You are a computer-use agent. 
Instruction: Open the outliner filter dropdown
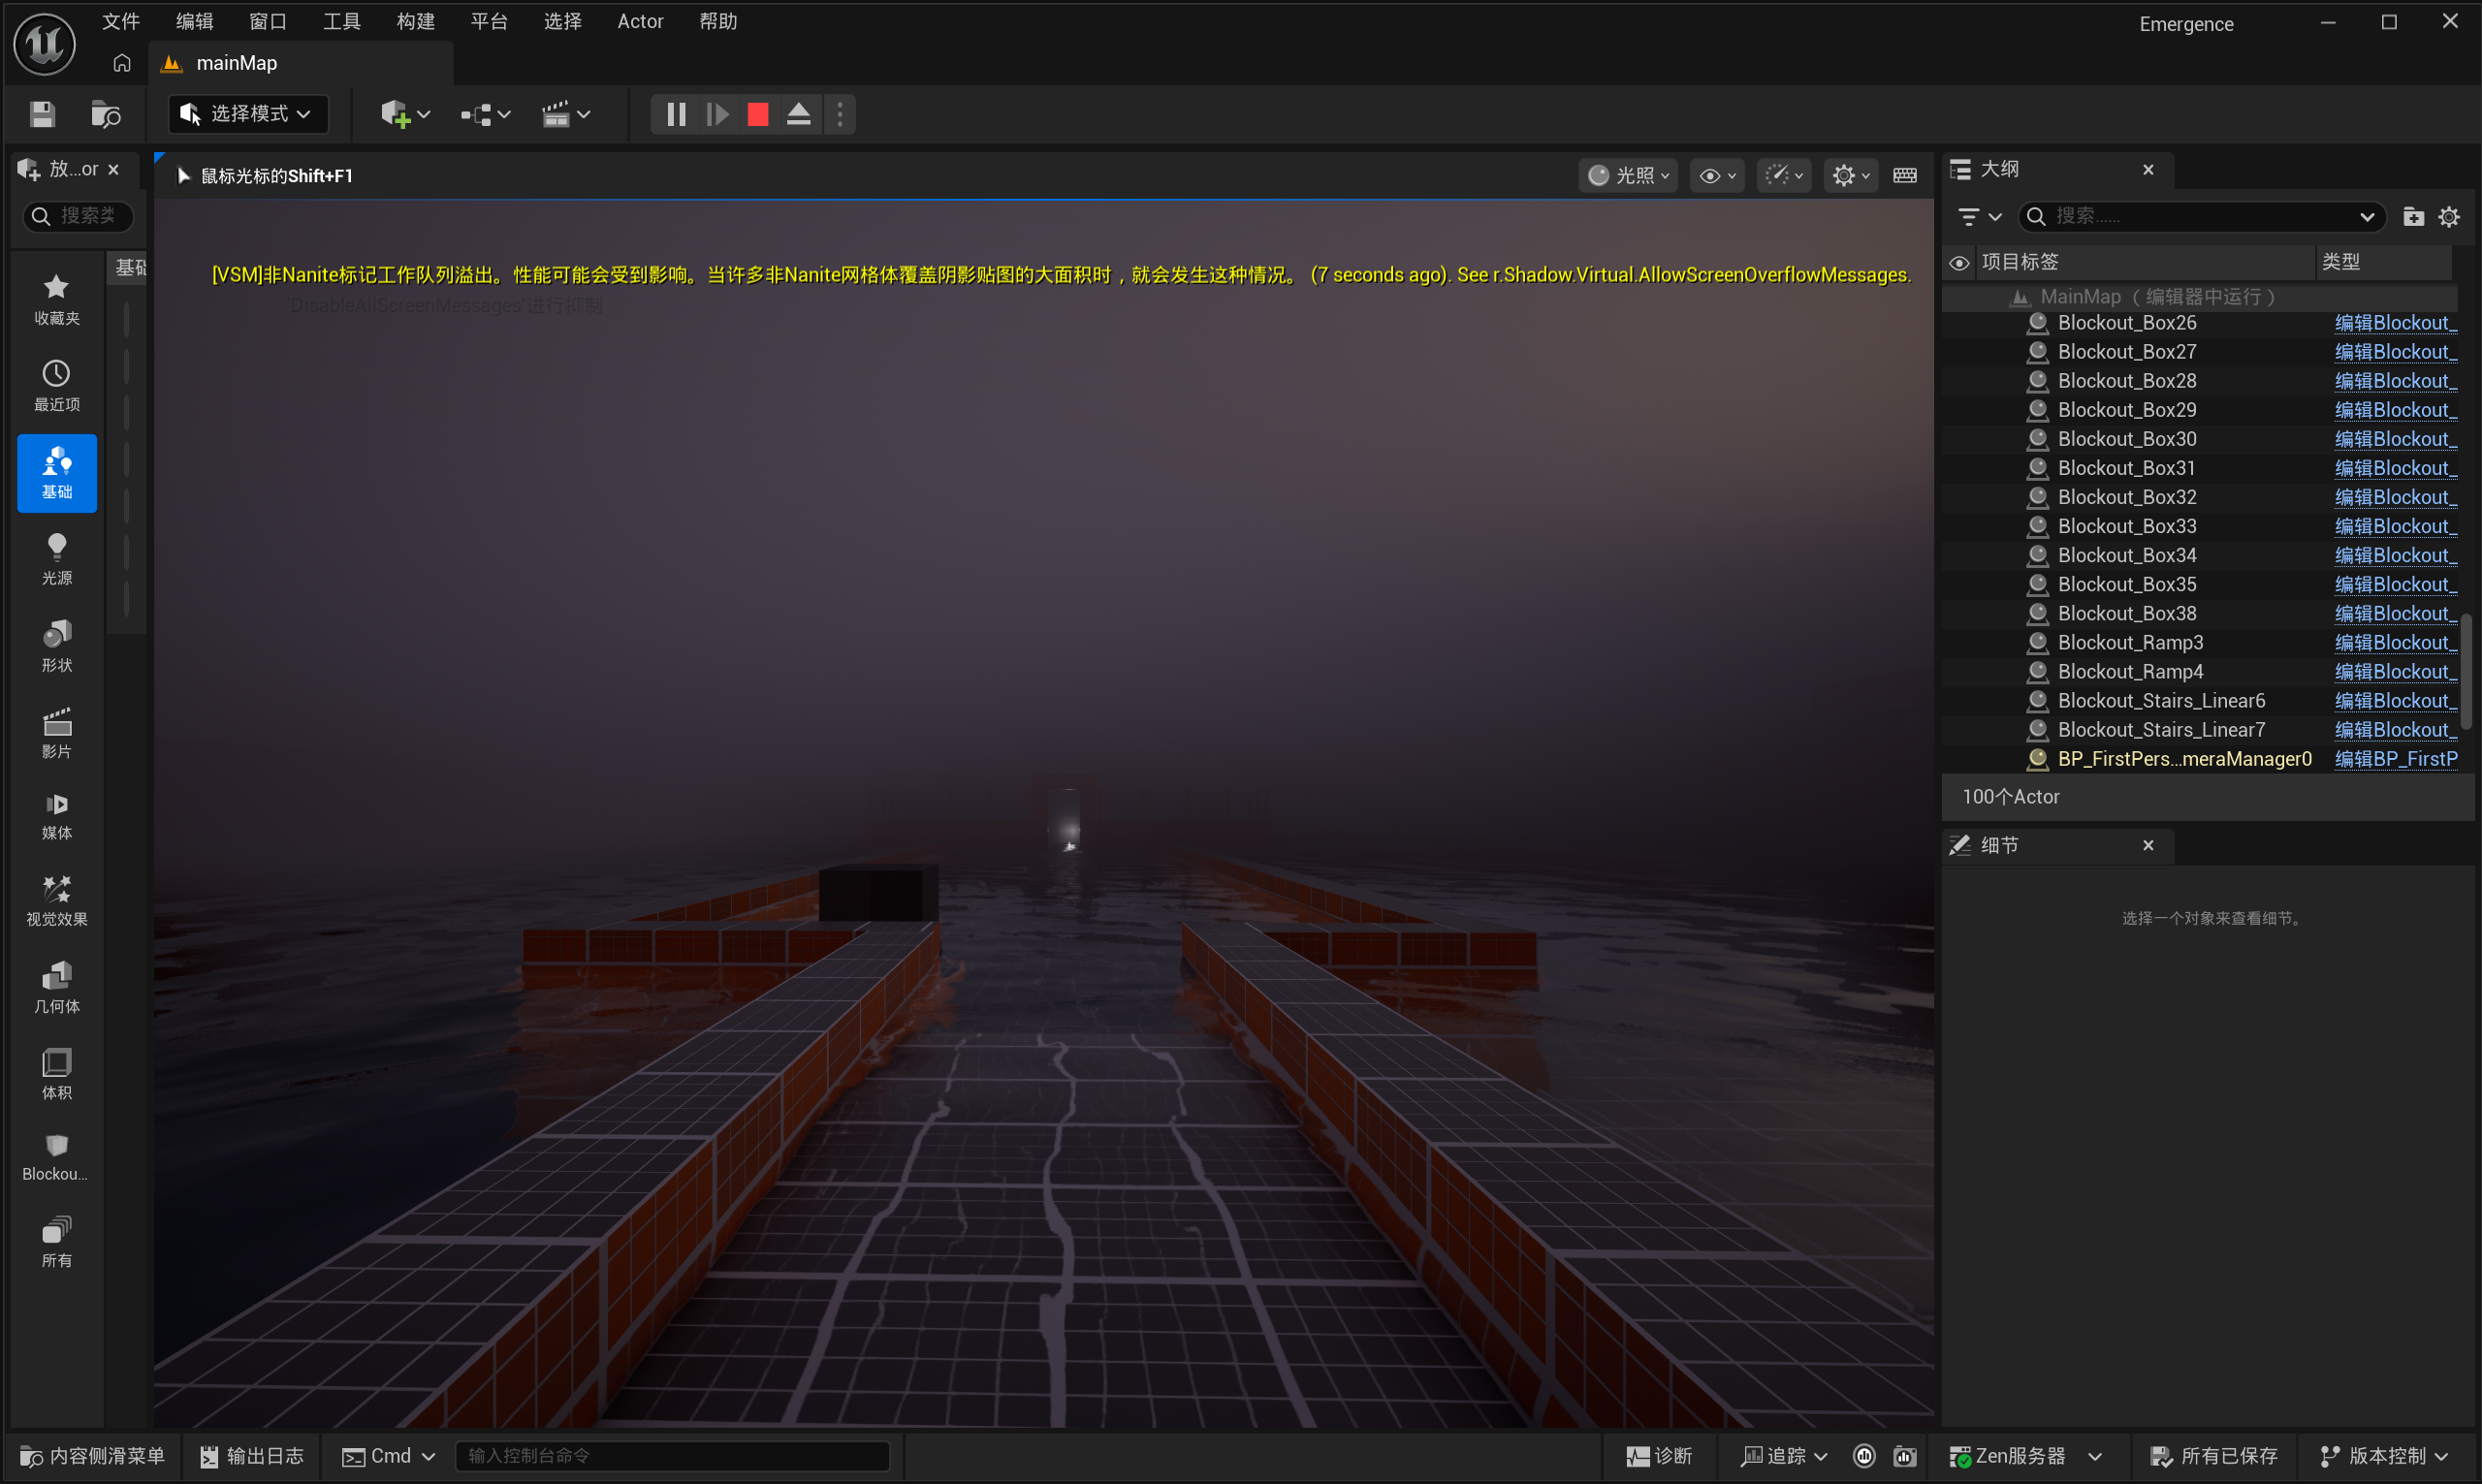(x=1979, y=216)
